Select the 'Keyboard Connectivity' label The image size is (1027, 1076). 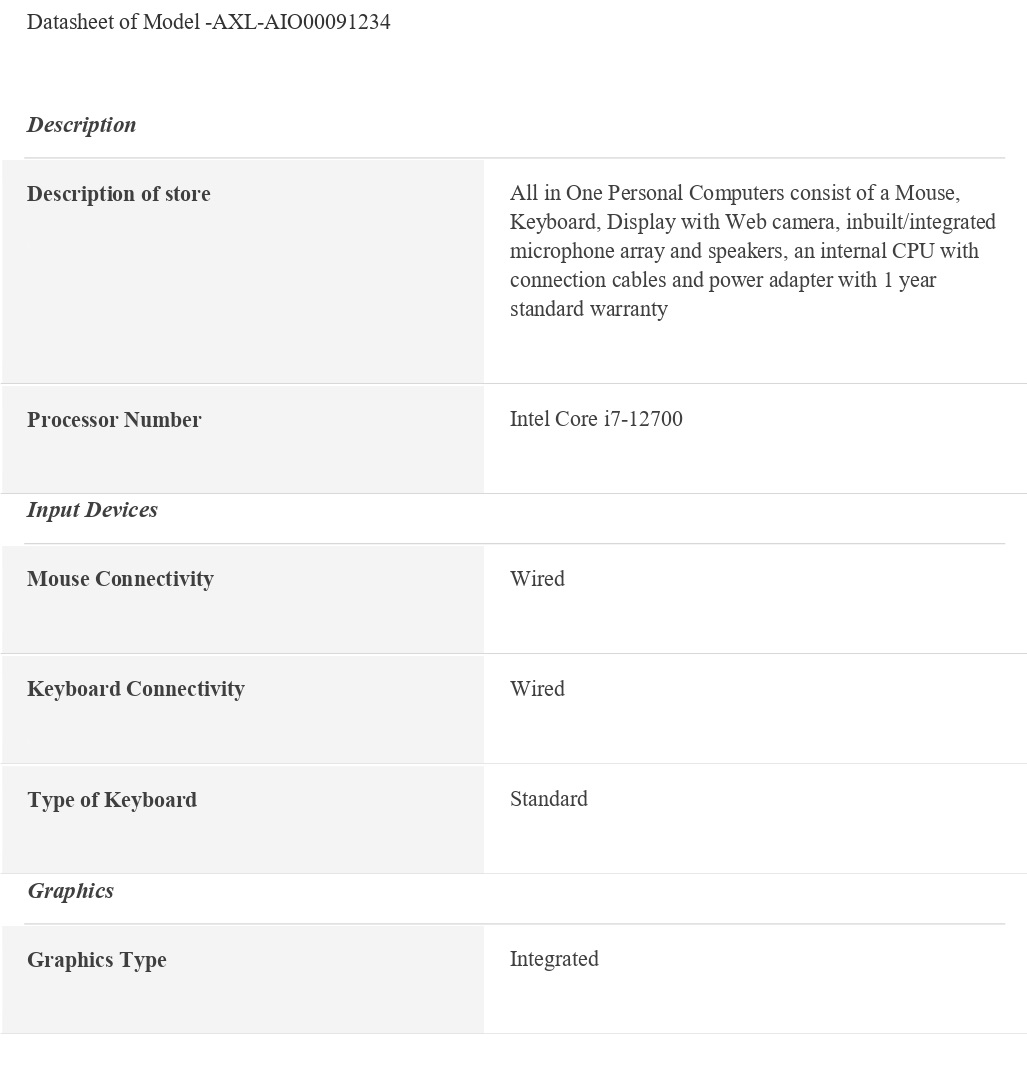coord(135,689)
